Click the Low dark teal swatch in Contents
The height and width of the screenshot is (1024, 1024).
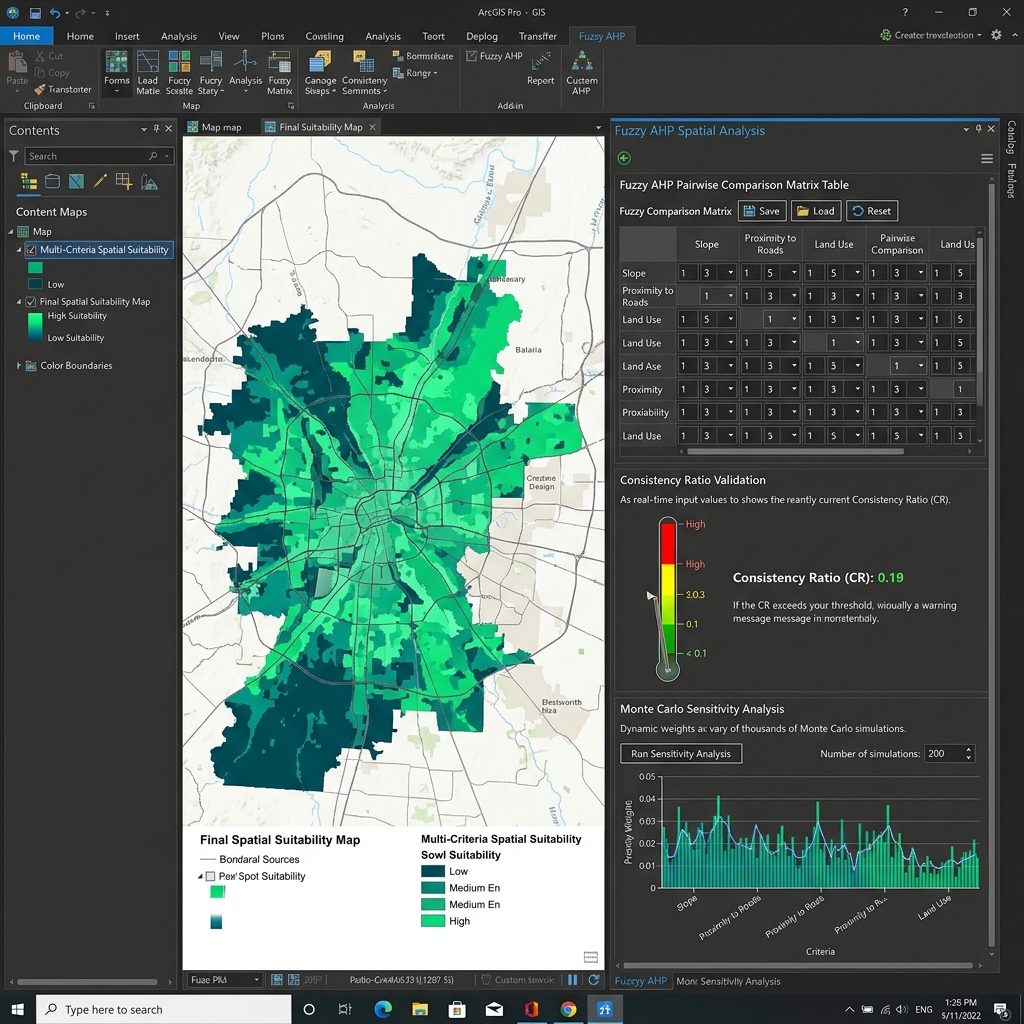click(x=35, y=284)
